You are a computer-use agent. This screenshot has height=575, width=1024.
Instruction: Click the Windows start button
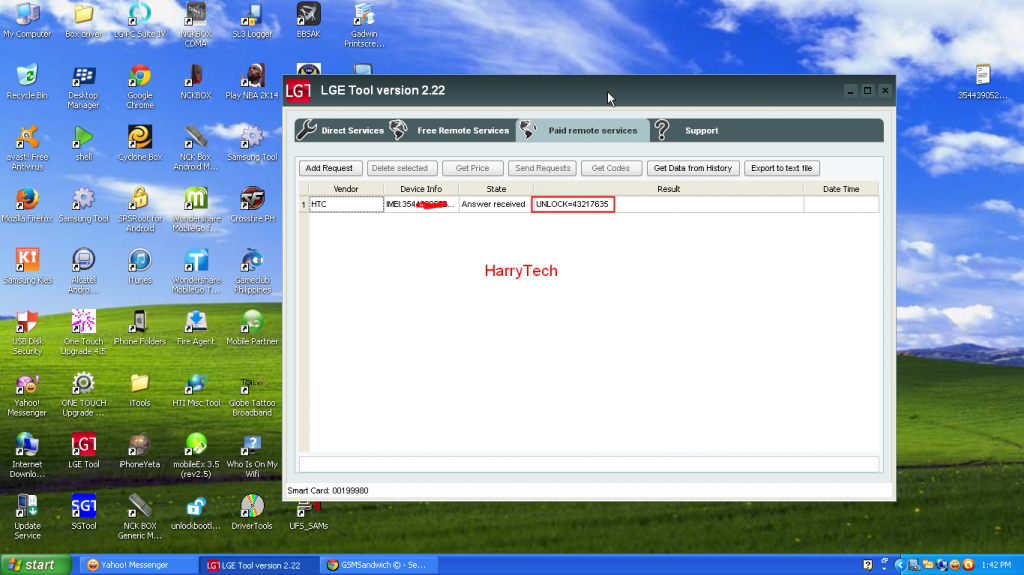point(35,565)
